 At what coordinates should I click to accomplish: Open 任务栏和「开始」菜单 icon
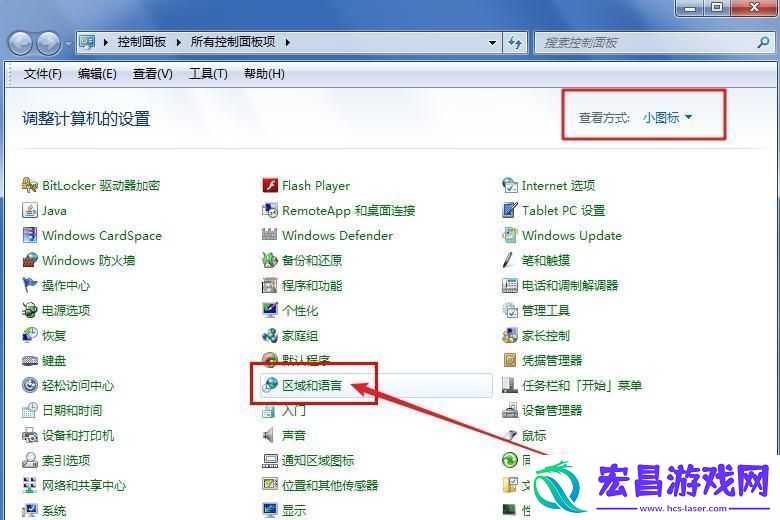pyautogui.click(x=509, y=385)
